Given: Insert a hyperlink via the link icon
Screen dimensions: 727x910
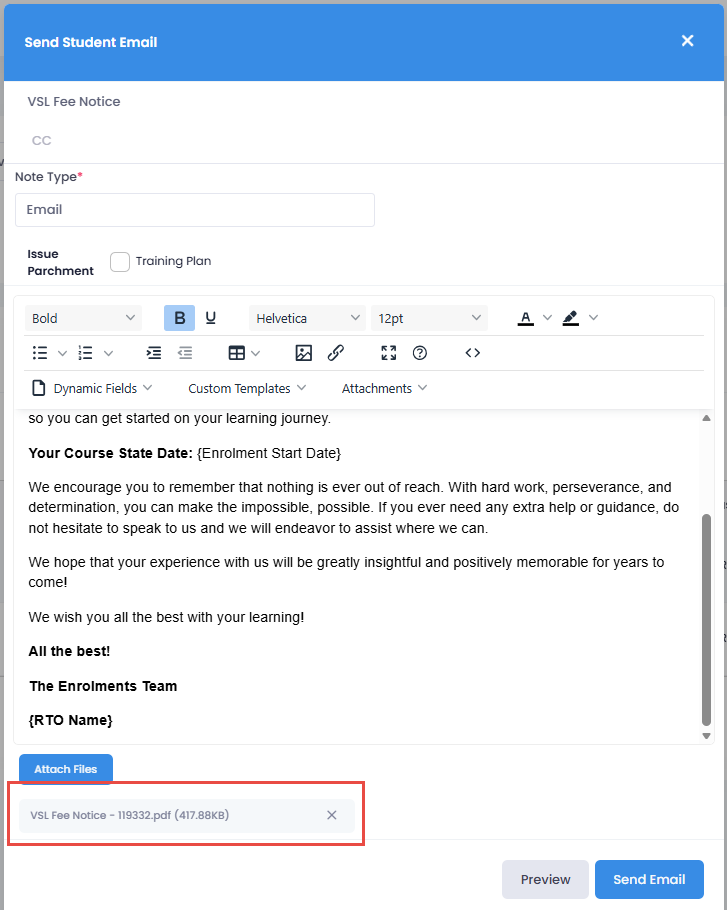Looking at the screenshot, I should (x=336, y=353).
